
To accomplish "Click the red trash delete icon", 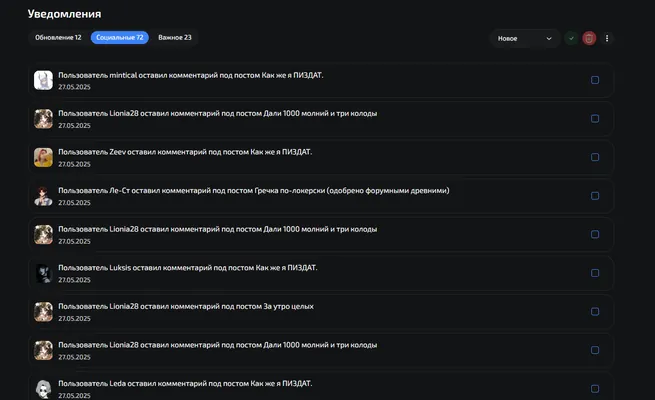I will pyautogui.click(x=589, y=38).
